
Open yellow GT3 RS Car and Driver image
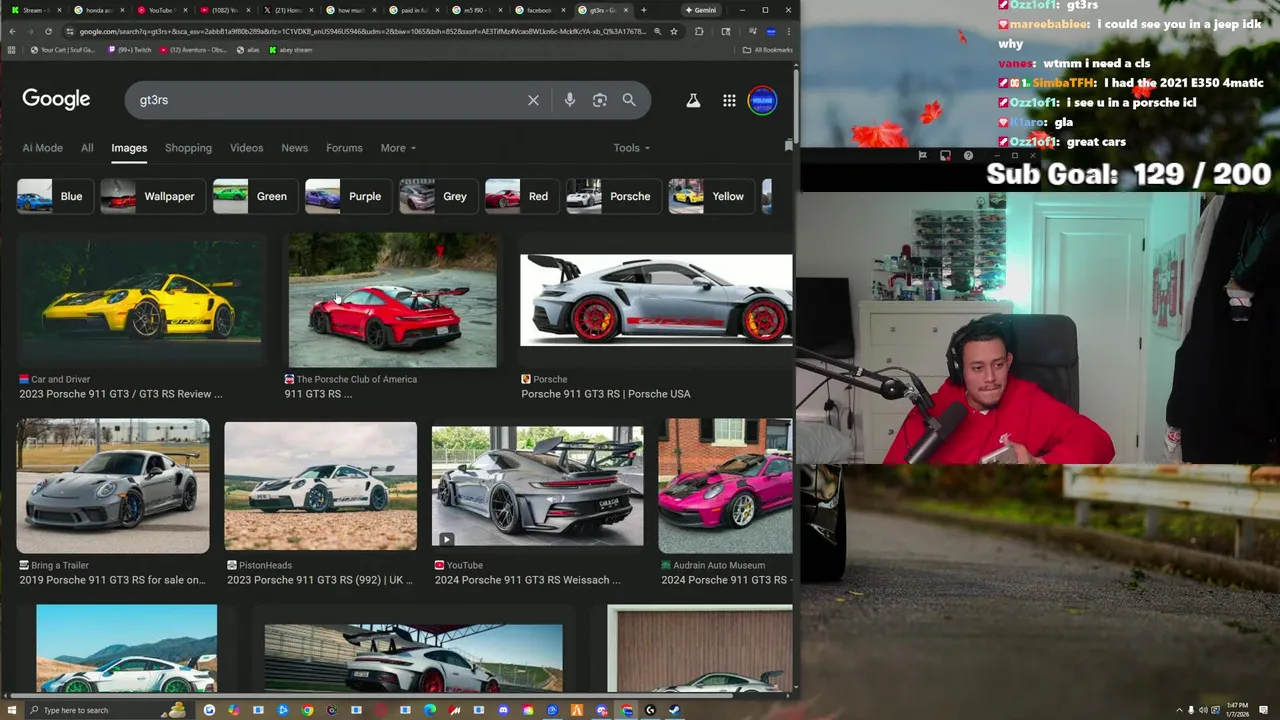click(141, 300)
